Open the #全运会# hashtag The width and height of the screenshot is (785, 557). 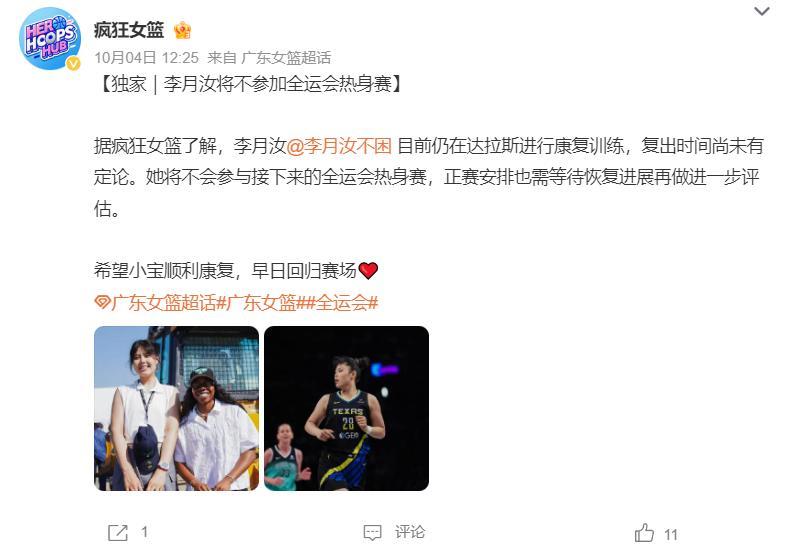click(342, 302)
